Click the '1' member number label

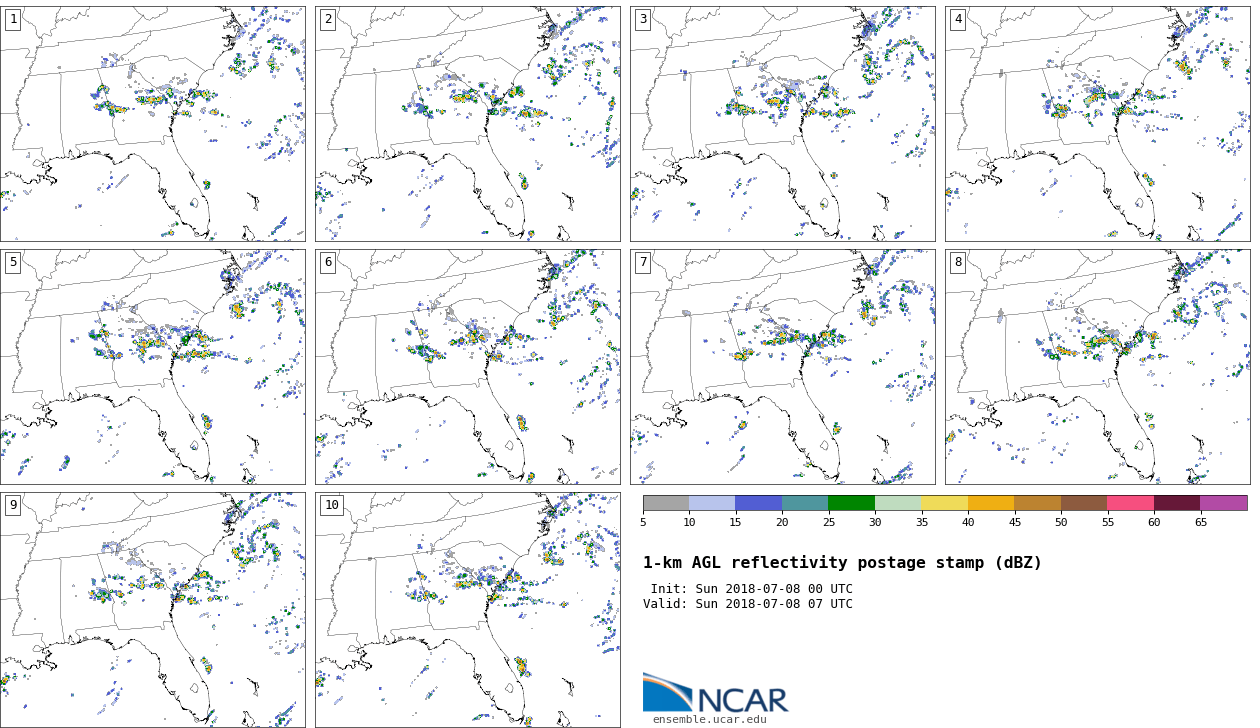(13, 20)
